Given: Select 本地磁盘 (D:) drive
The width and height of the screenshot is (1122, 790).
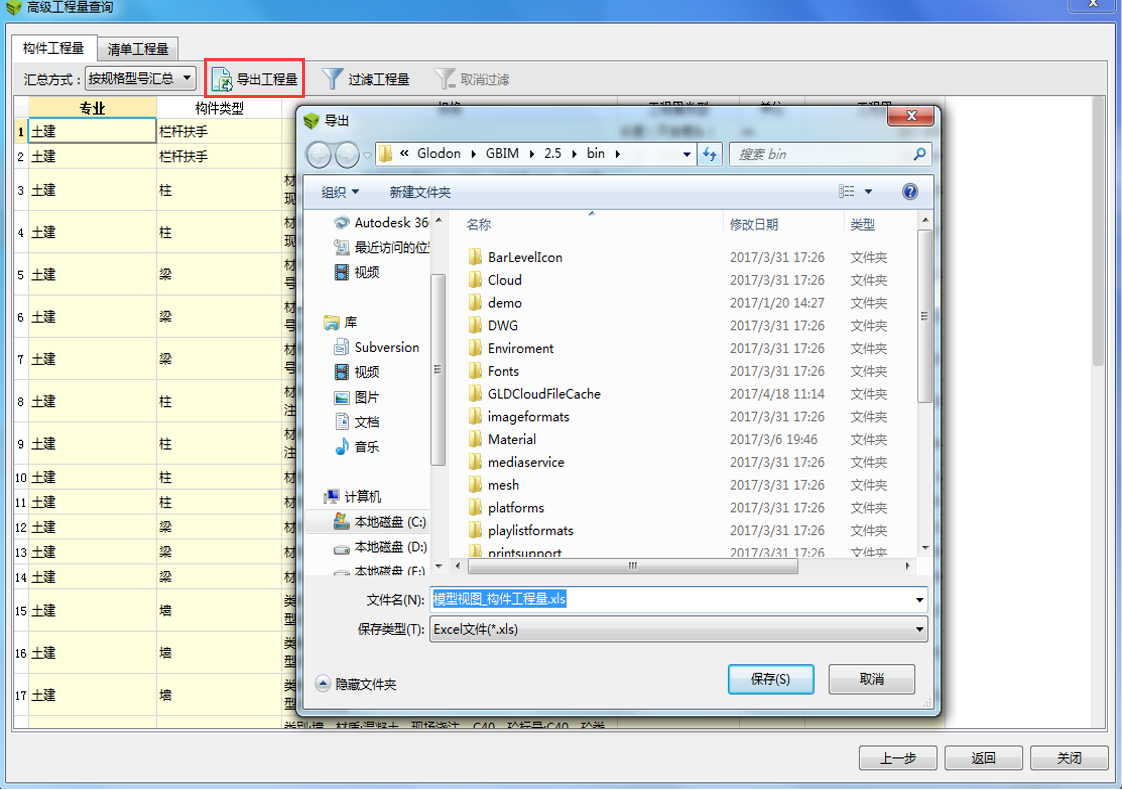Looking at the screenshot, I should [380, 547].
